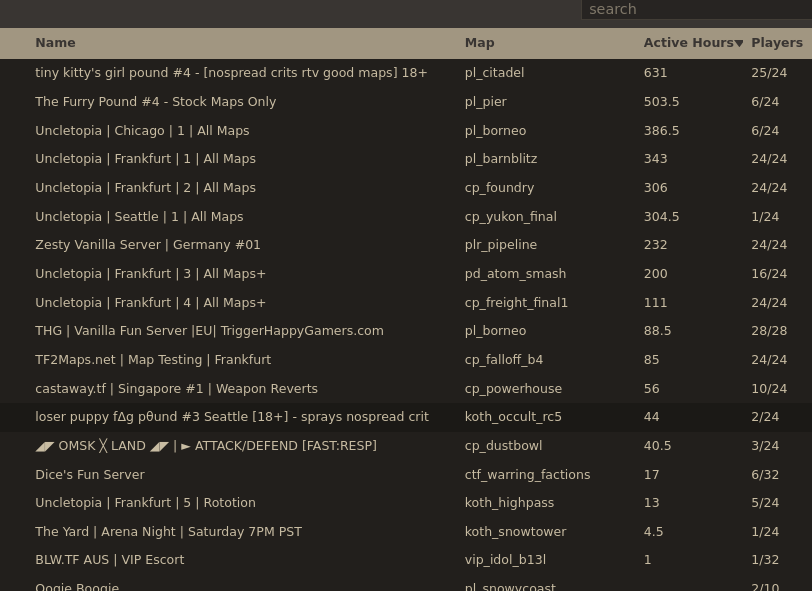
Task: Click the vip_idol_b13l map cell
Action: pyautogui.click(x=505, y=560)
